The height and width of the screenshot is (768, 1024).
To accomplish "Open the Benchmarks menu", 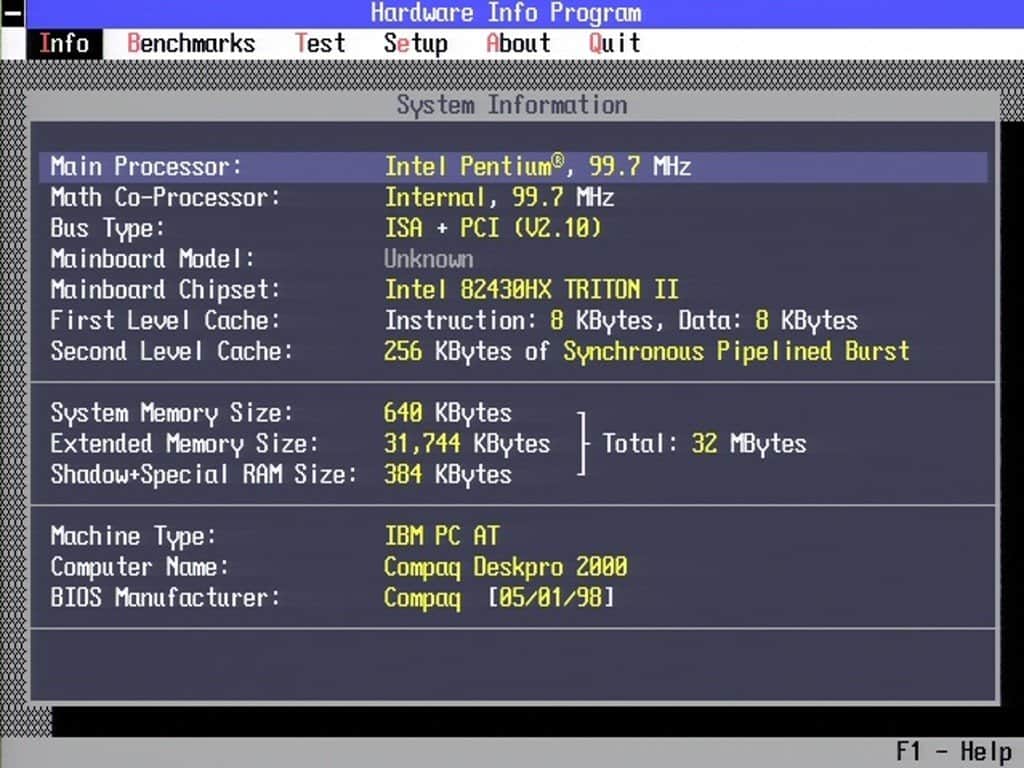I will point(191,44).
